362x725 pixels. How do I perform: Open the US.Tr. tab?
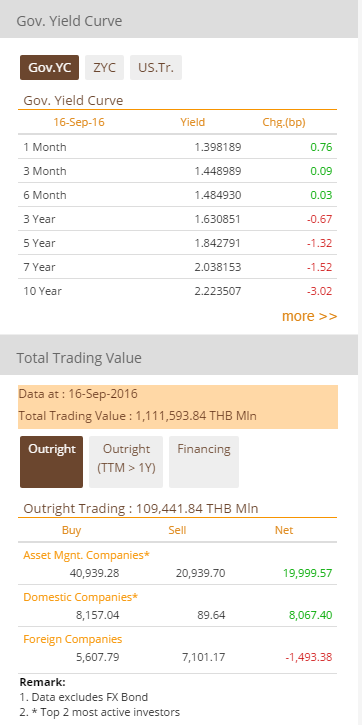point(156,68)
